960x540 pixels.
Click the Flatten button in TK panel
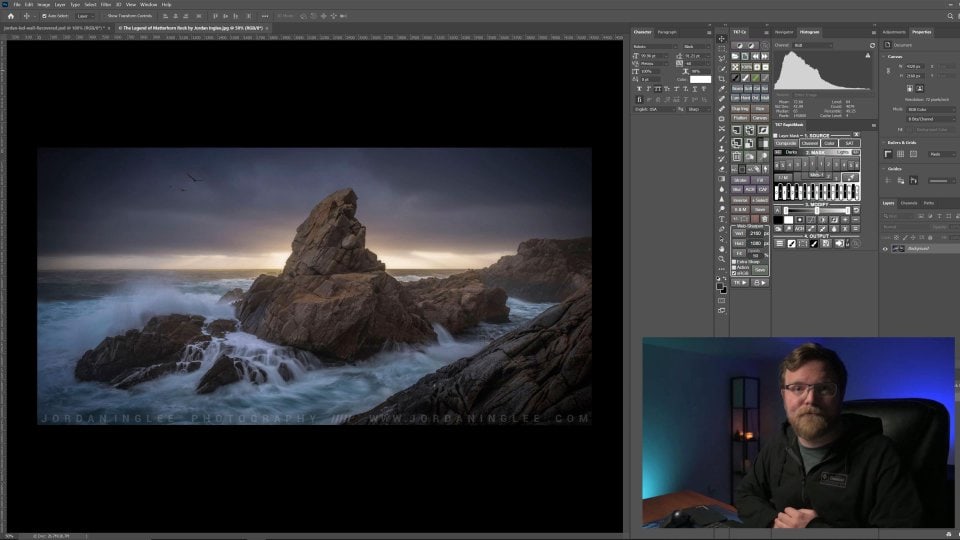coord(740,118)
